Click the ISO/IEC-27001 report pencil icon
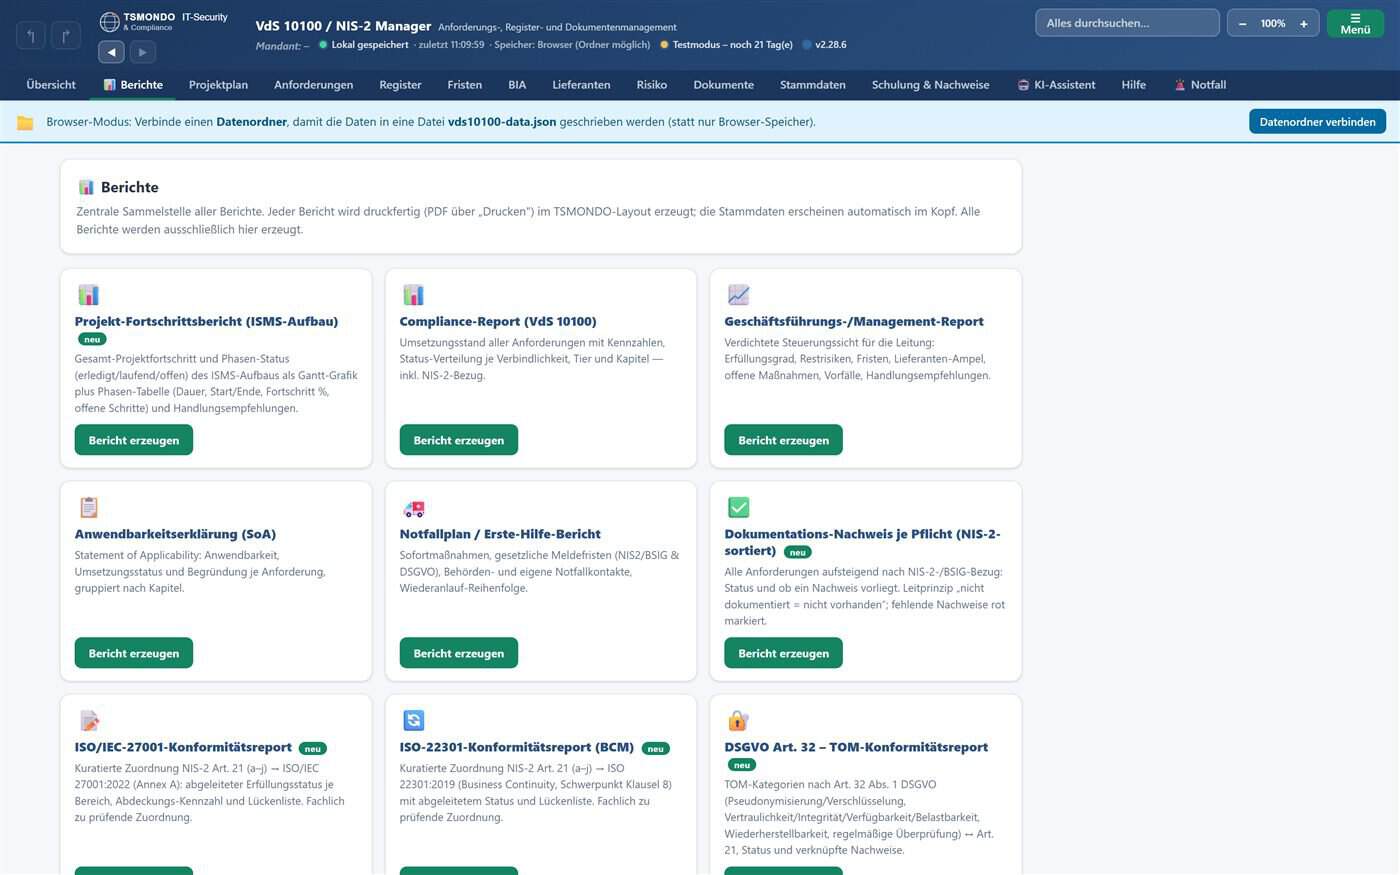The height and width of the screenshot is (875, 1400). click(89, 720)
